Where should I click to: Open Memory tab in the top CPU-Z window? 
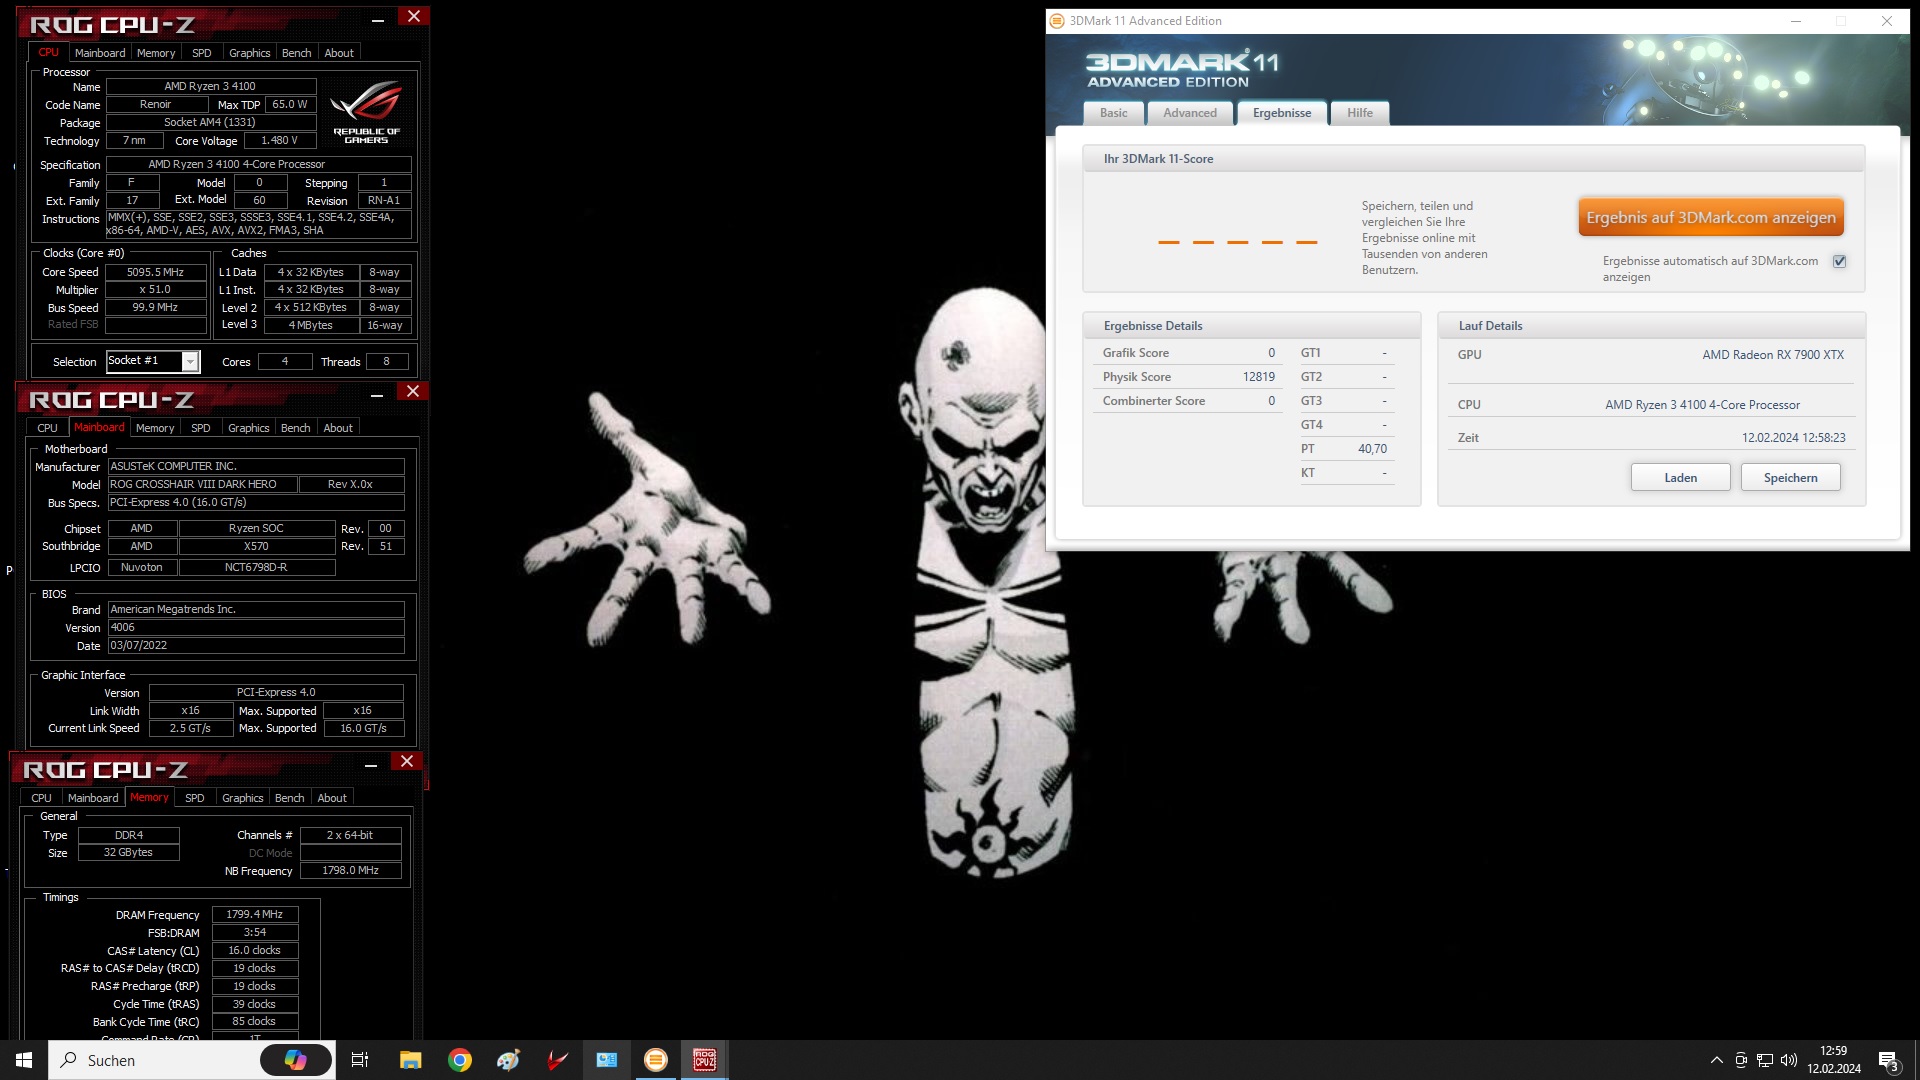click(x=156, y=53)
